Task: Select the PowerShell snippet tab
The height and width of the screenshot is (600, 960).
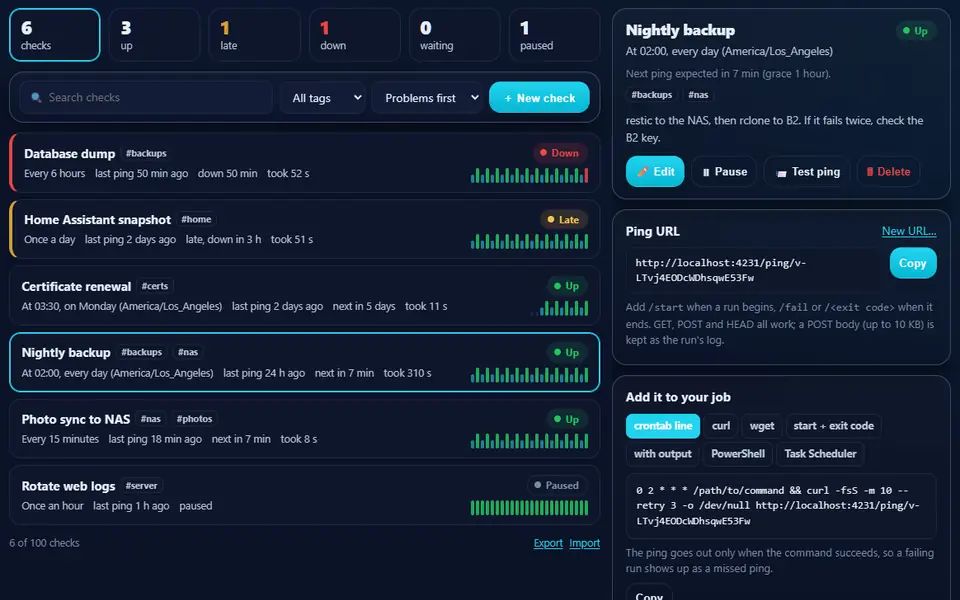Action: 738,454
